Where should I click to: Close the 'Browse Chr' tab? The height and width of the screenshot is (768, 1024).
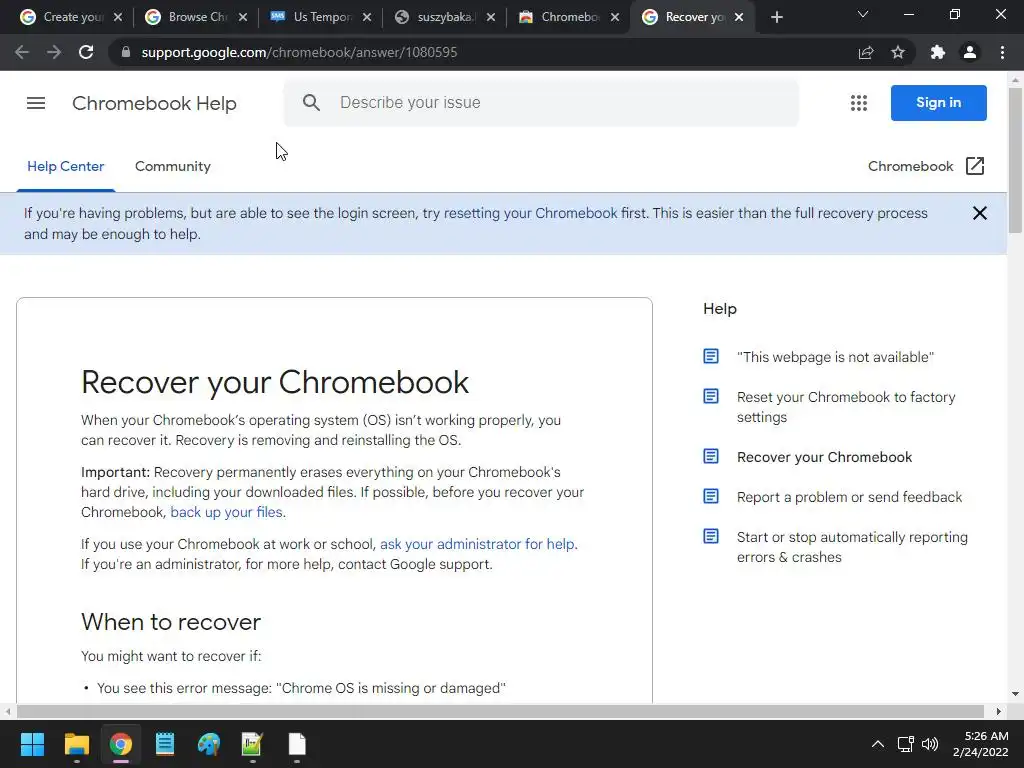(x=243, y=18)
